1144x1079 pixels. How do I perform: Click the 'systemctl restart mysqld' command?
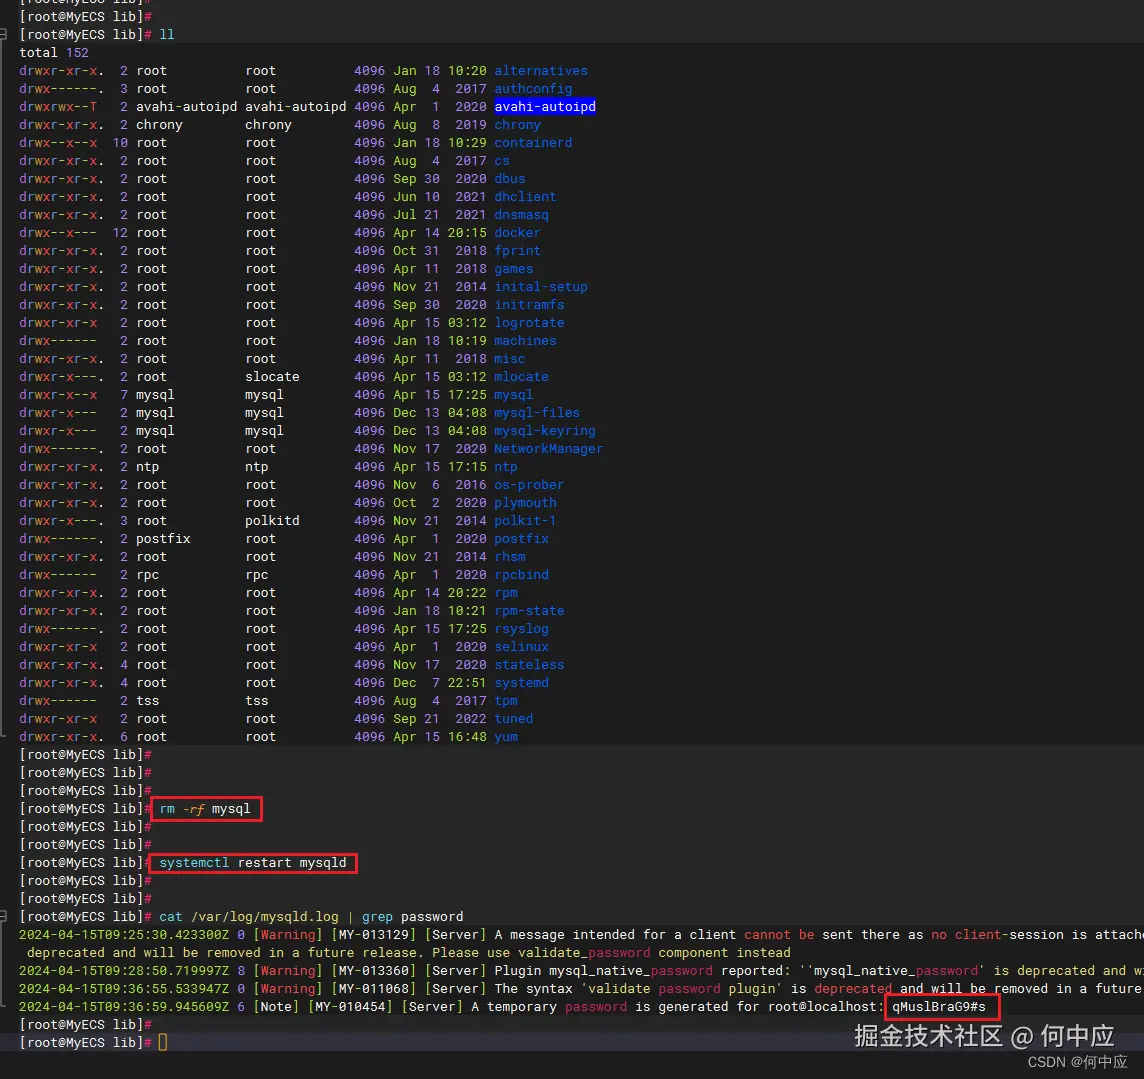coord(252,862)
